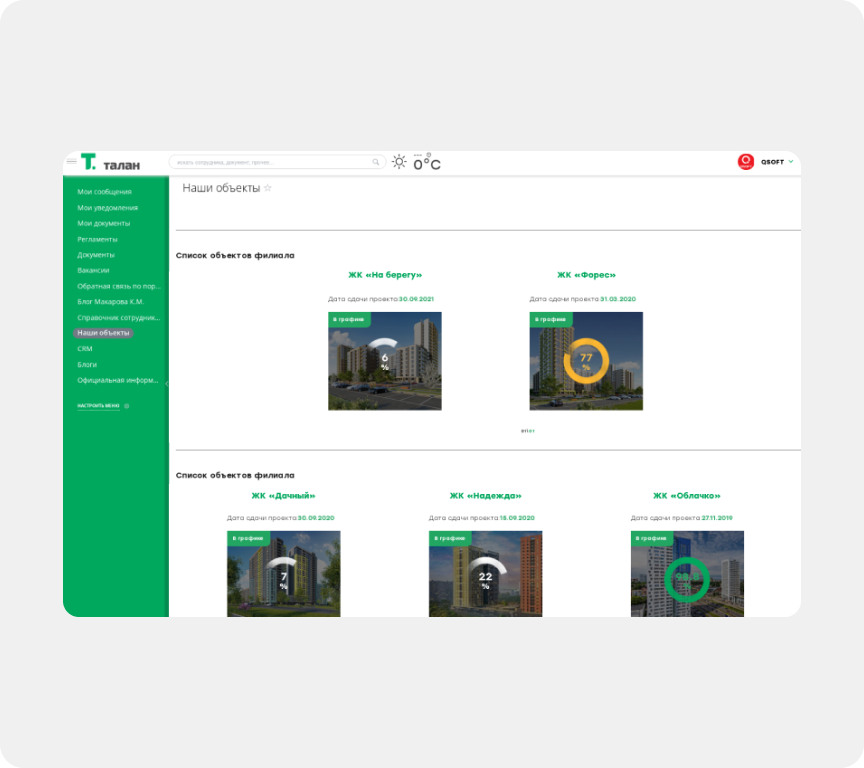The width and height of the screenshot is (864, 768).
Task: Click the Настроить меню link
Action: (98, 406)
